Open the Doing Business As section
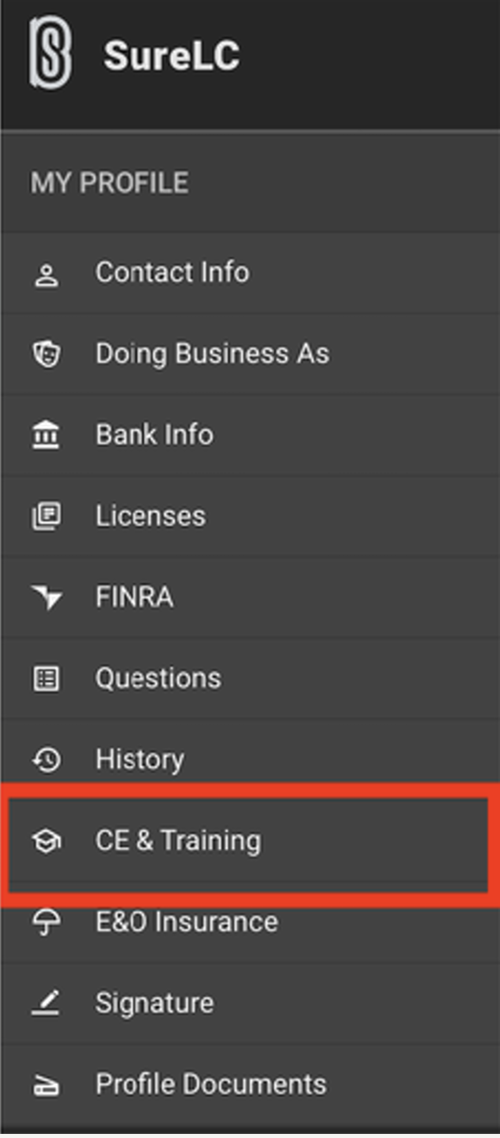 pos(250,355)
